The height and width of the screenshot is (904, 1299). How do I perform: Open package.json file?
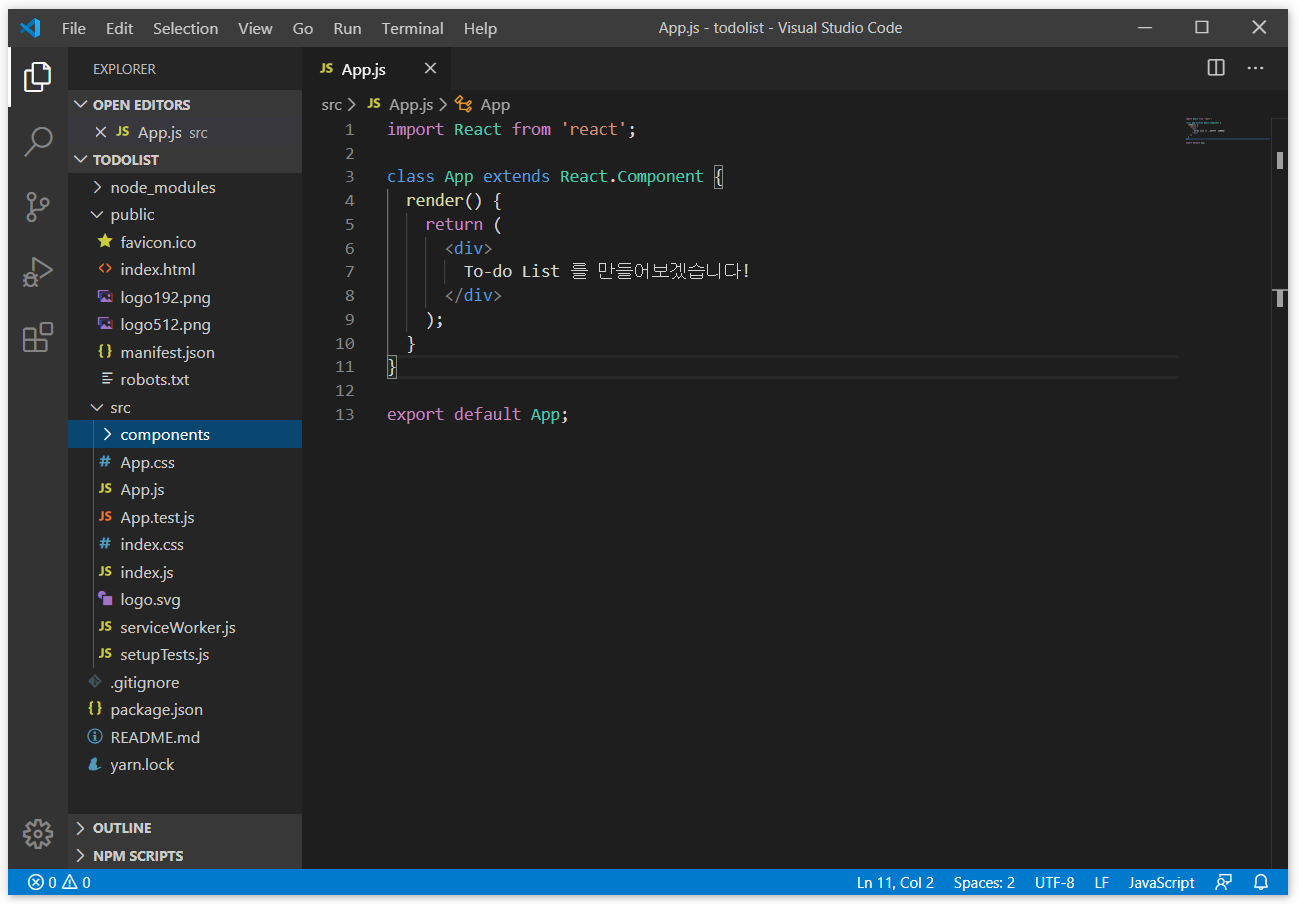[x=185, y=710]
